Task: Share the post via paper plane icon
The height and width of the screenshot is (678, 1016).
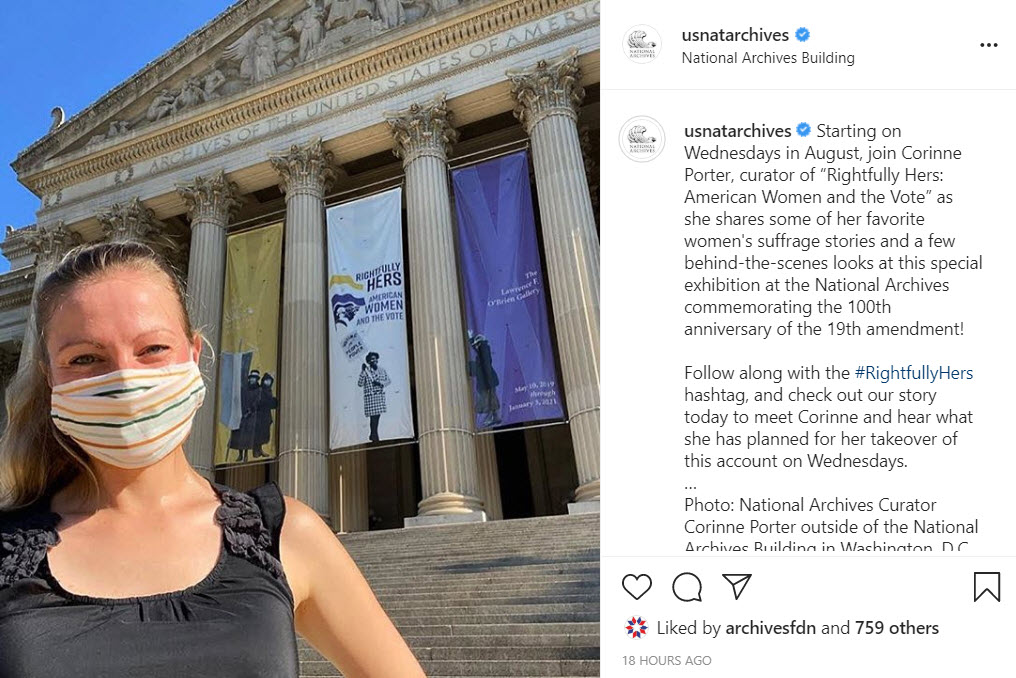Action: tap(737, 586)
